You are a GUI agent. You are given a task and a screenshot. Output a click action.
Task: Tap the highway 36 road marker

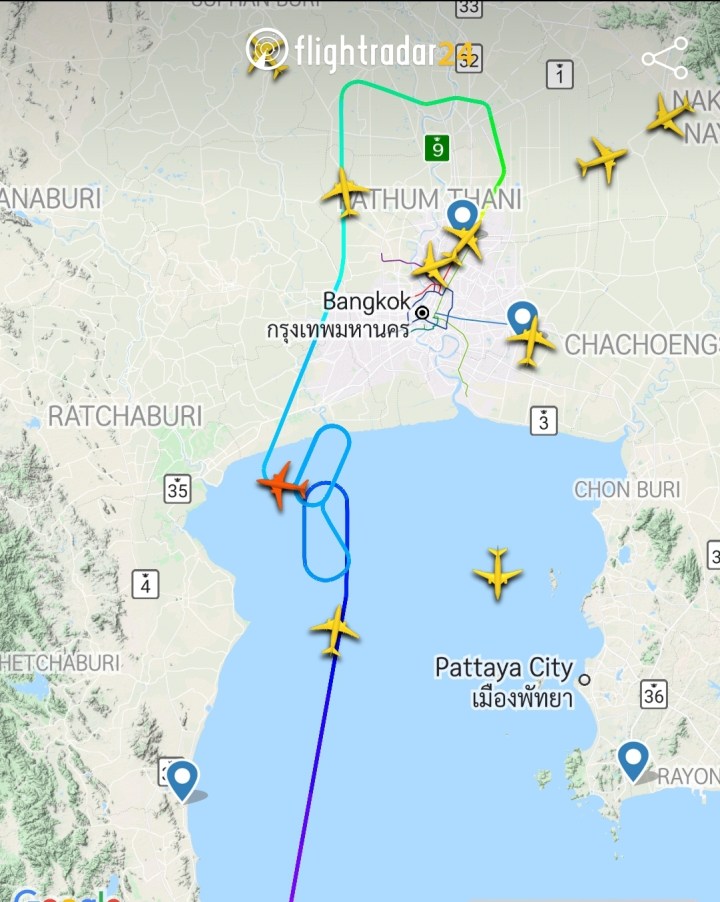654,694
